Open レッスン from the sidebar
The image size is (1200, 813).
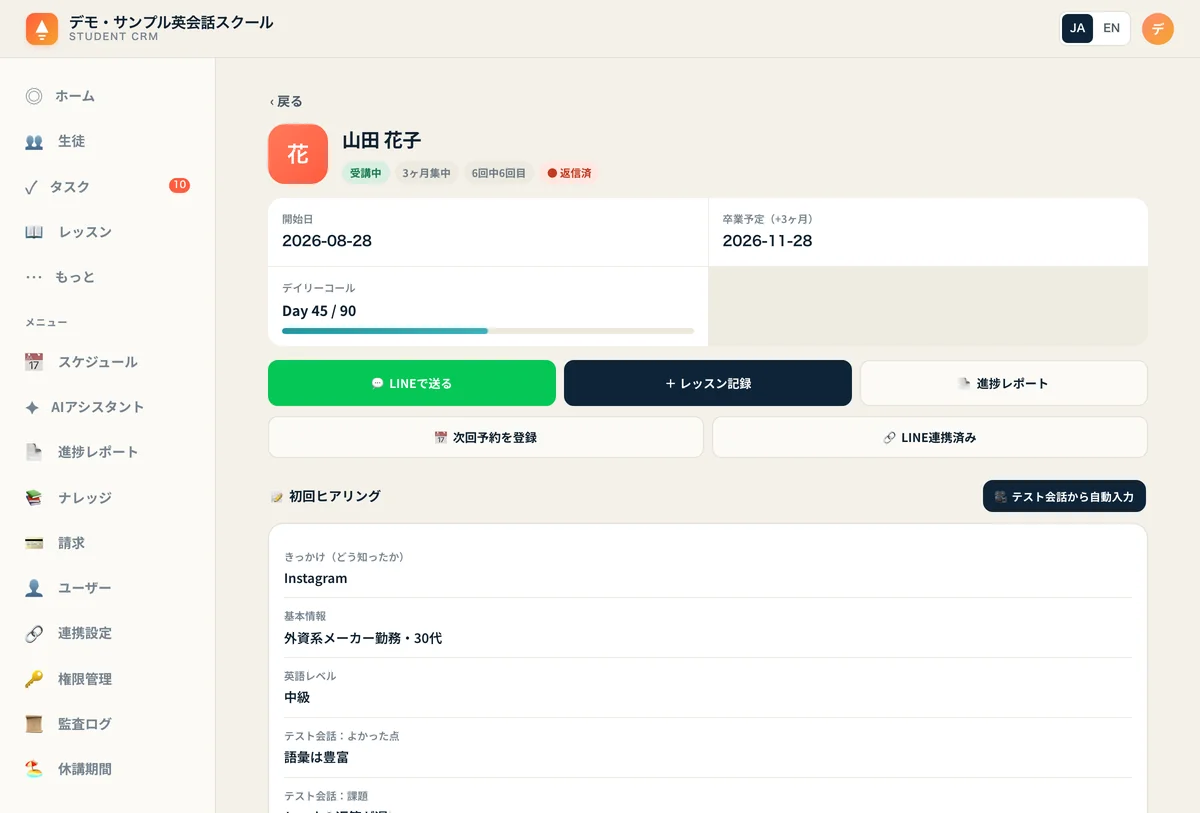tap(107, 232)
